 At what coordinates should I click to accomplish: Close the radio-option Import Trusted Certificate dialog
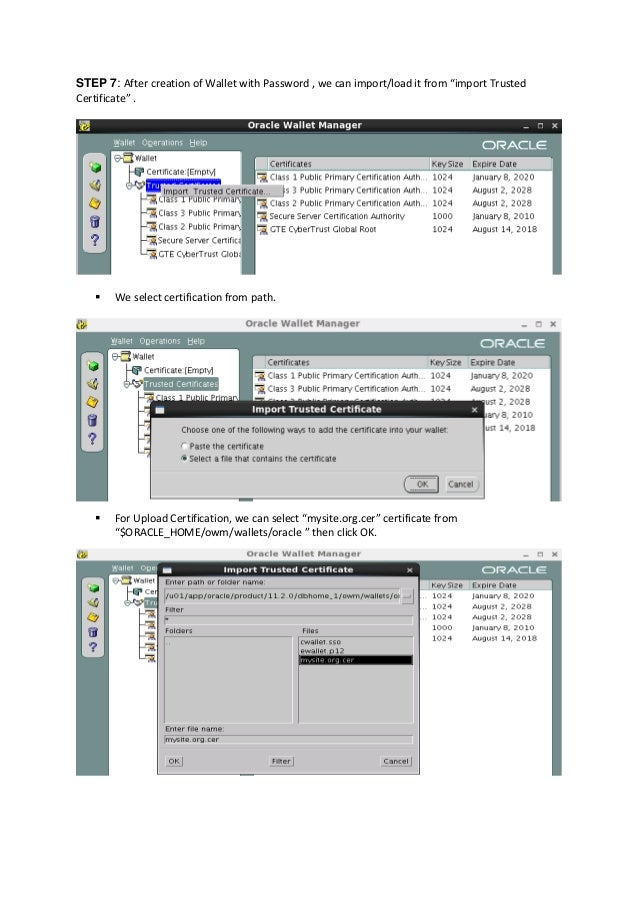(x=474, y=409)
